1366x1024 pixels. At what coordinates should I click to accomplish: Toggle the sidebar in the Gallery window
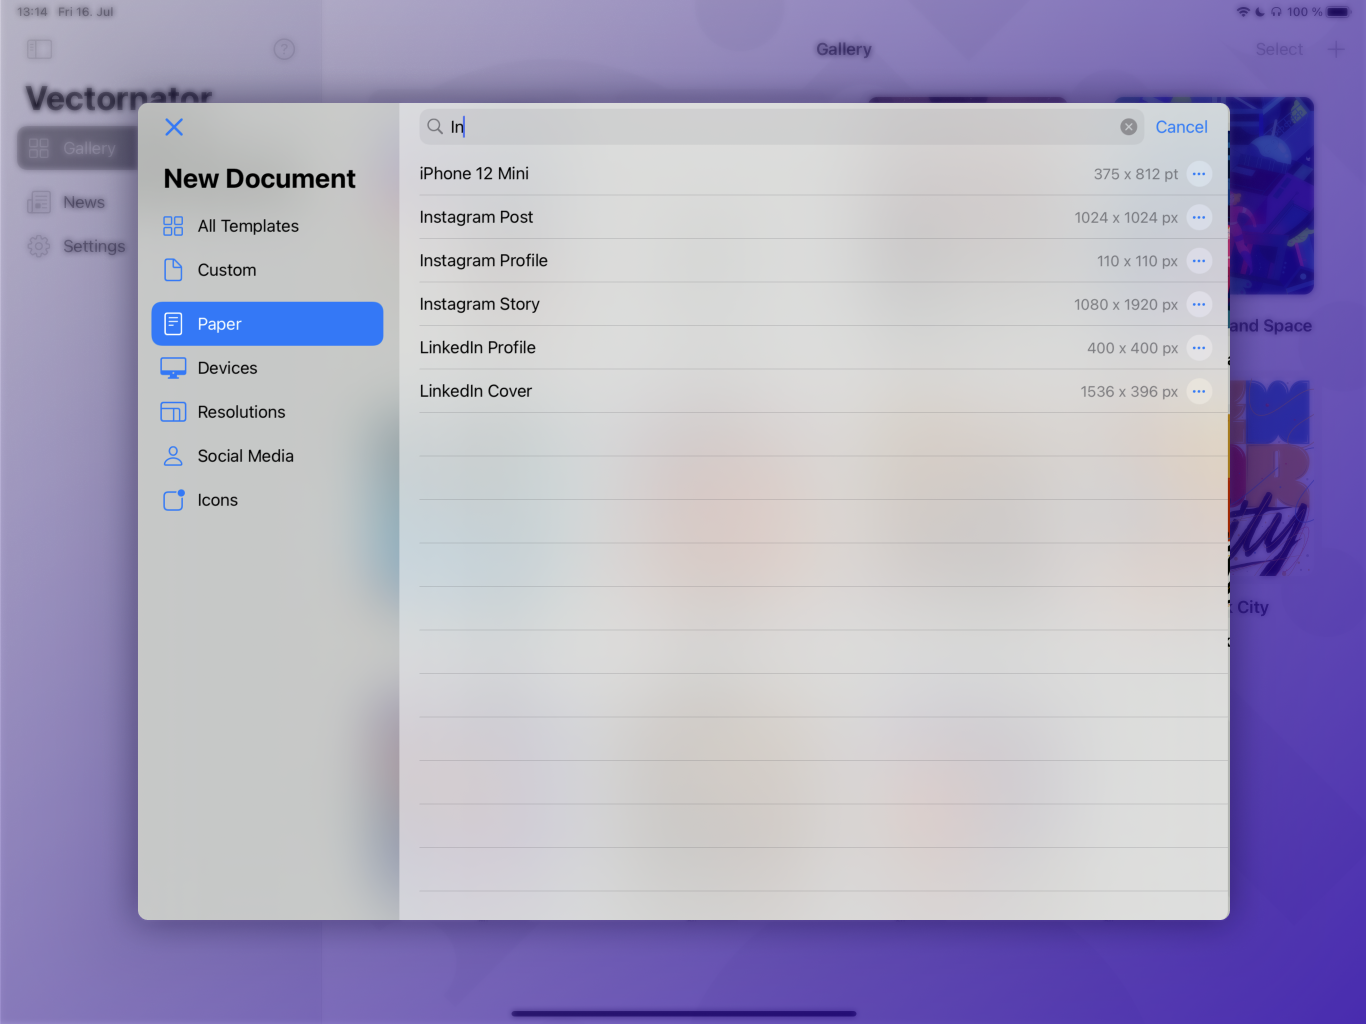coord(39,49)
